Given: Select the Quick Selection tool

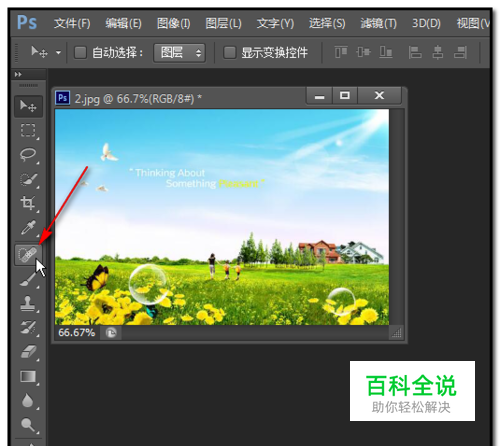Looking at the screenshot, I should (x=28, y=179).
